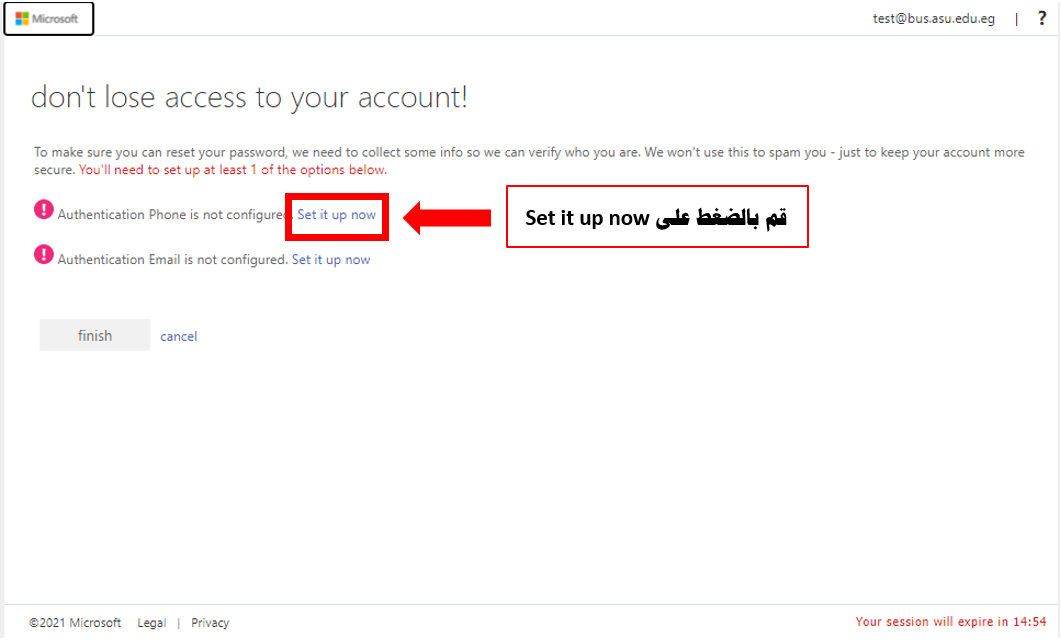Click the Arabic instruction callout box

click(x=657, y=216)
